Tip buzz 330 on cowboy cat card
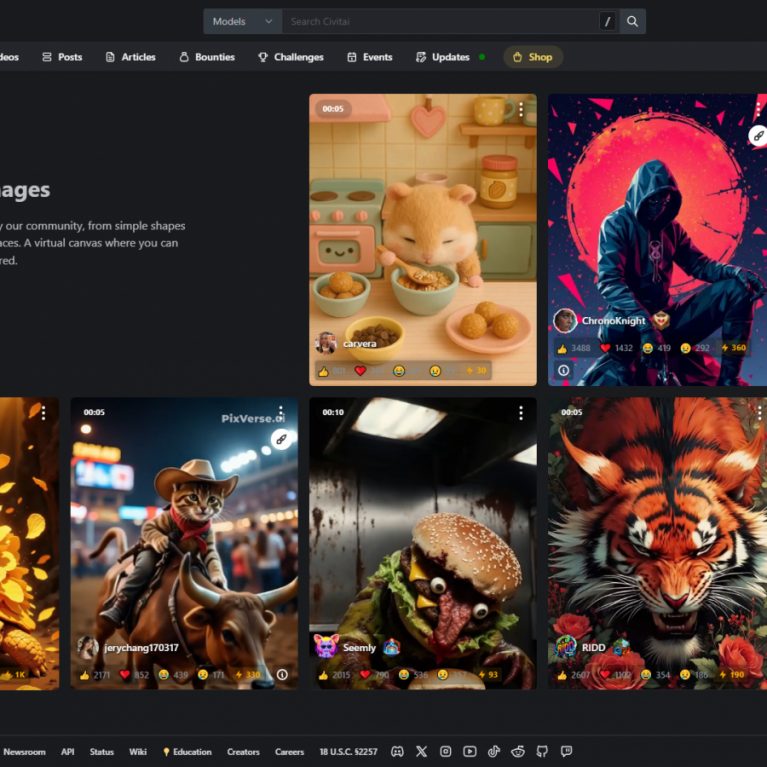767x767 pixels. tap(248, 675)
